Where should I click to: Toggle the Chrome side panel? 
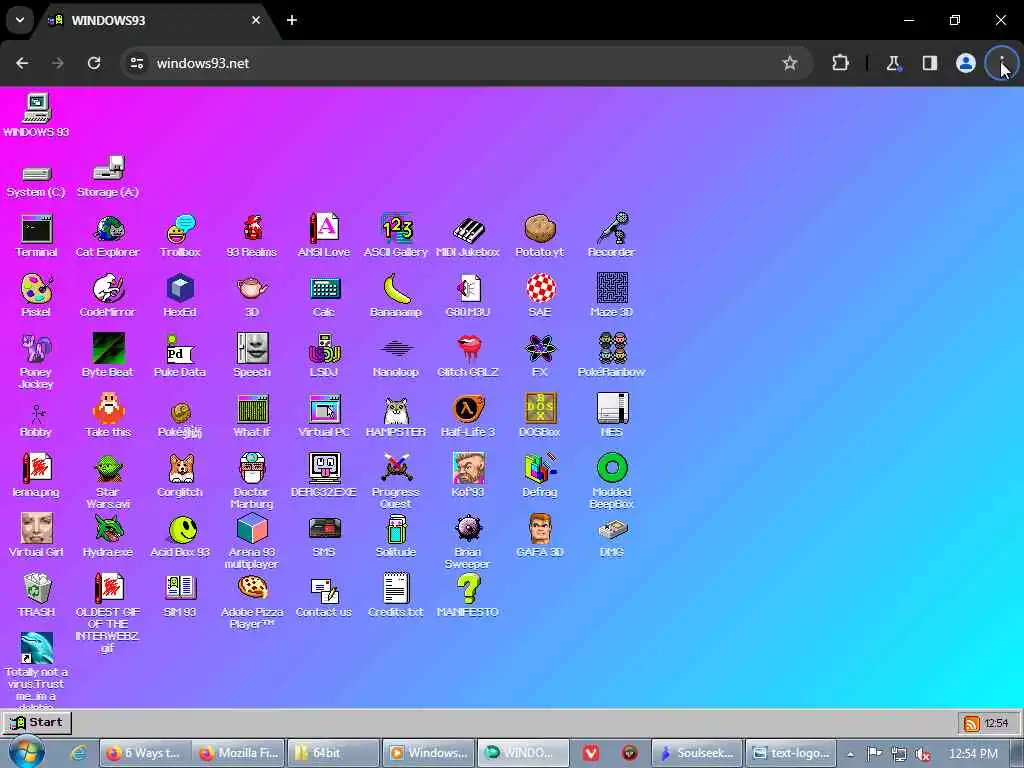[930, 63]
